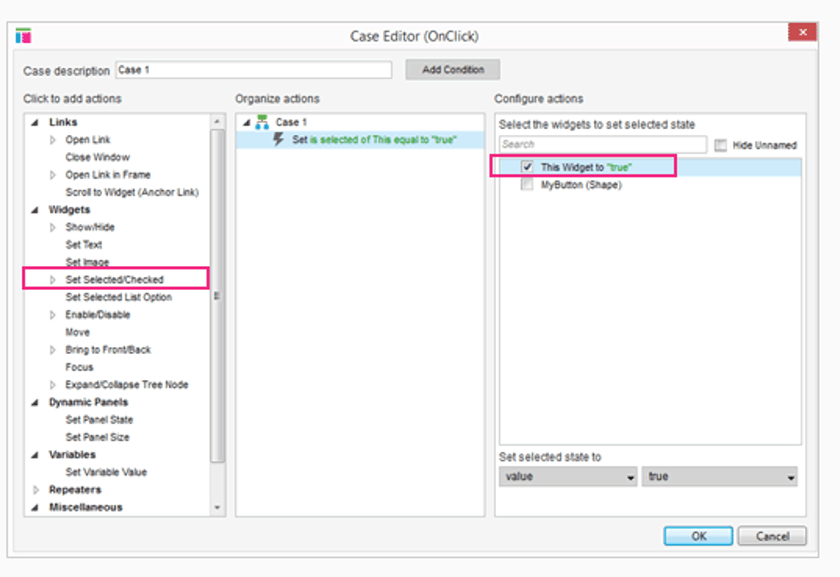The height and width of the screenshot is (577, 840).
Task: Check the This Widget checkbox
Action: pyautogui.click(x=527, y=167)
